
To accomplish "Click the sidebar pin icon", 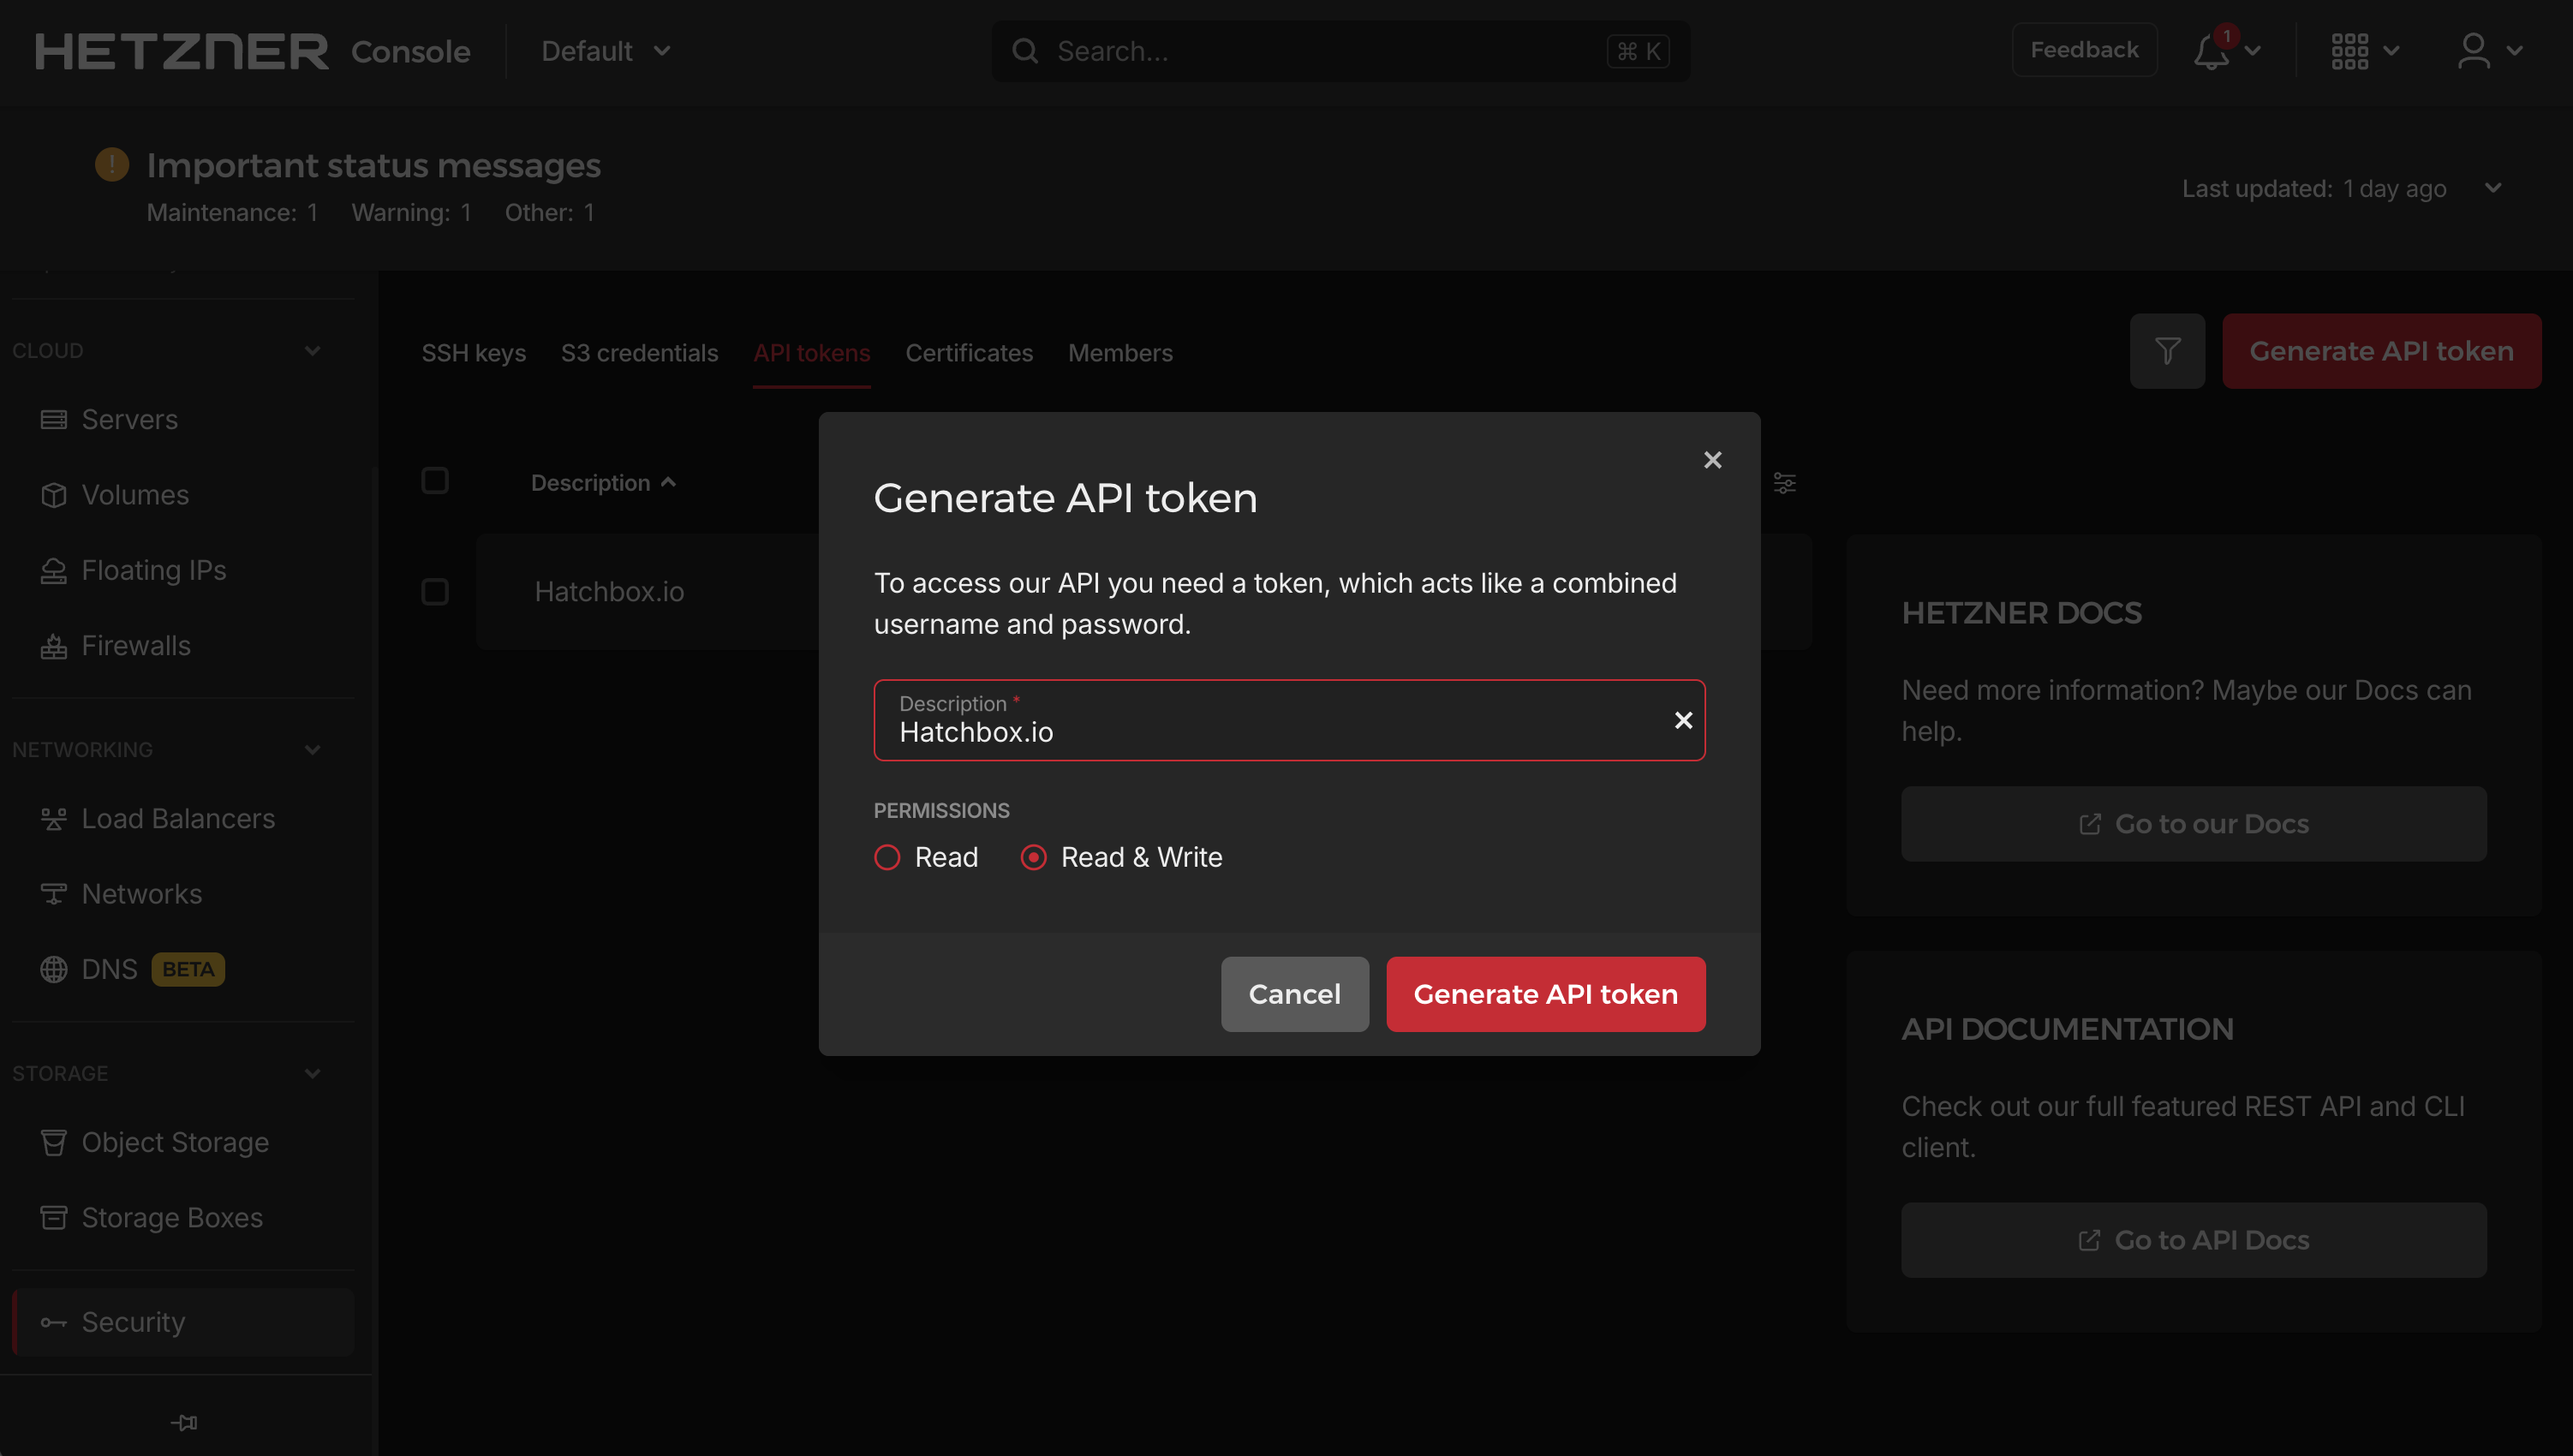I will (x=185, y=1422).
